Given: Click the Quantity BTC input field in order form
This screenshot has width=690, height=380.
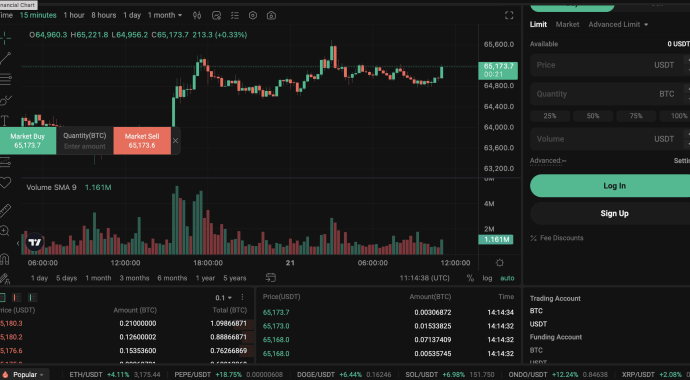Looking at the screenshot, I should click(x=610, y=94).
